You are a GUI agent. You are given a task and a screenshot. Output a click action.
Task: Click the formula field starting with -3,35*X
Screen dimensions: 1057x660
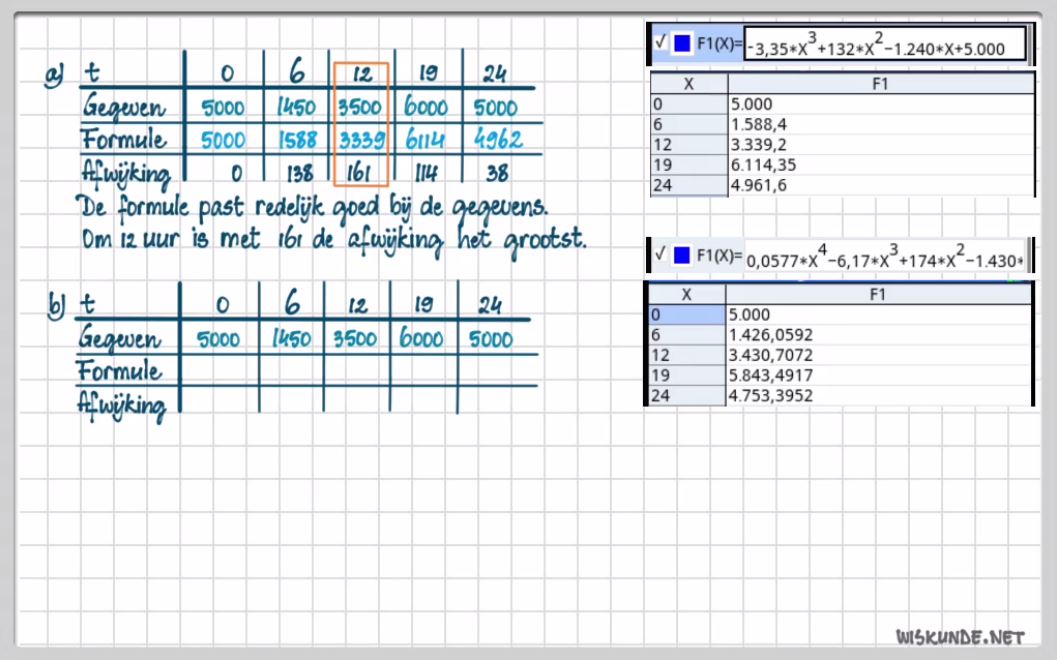point(884,45)
